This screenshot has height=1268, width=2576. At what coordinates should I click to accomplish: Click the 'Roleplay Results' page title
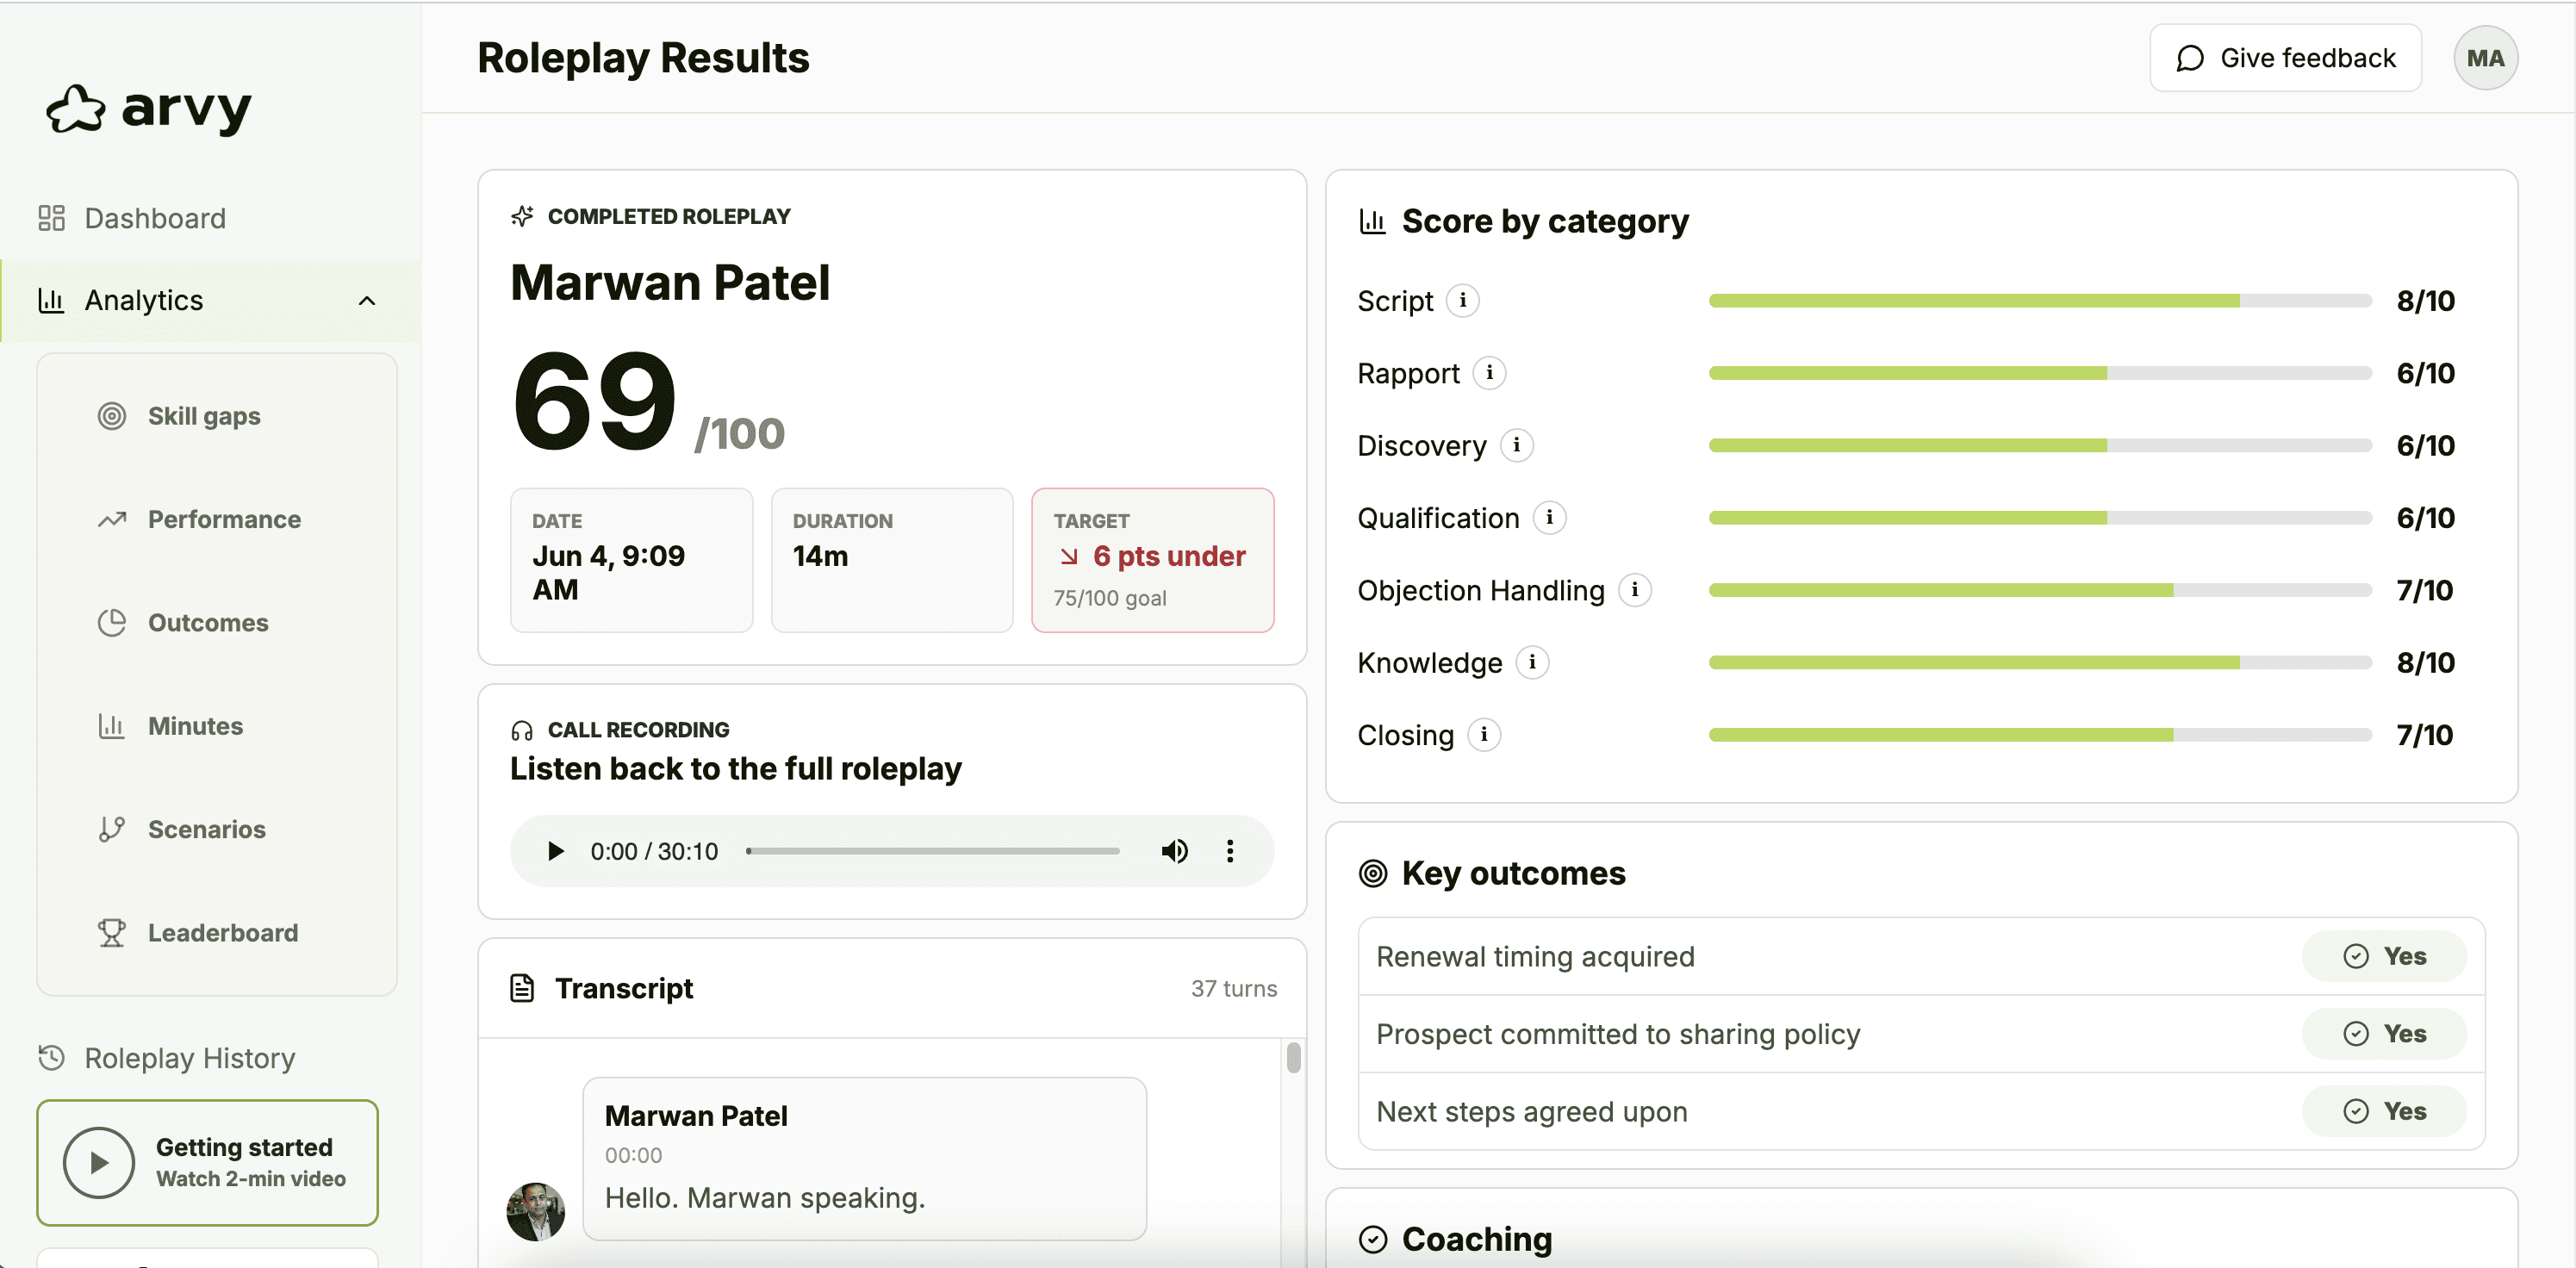tap(643, 58)
